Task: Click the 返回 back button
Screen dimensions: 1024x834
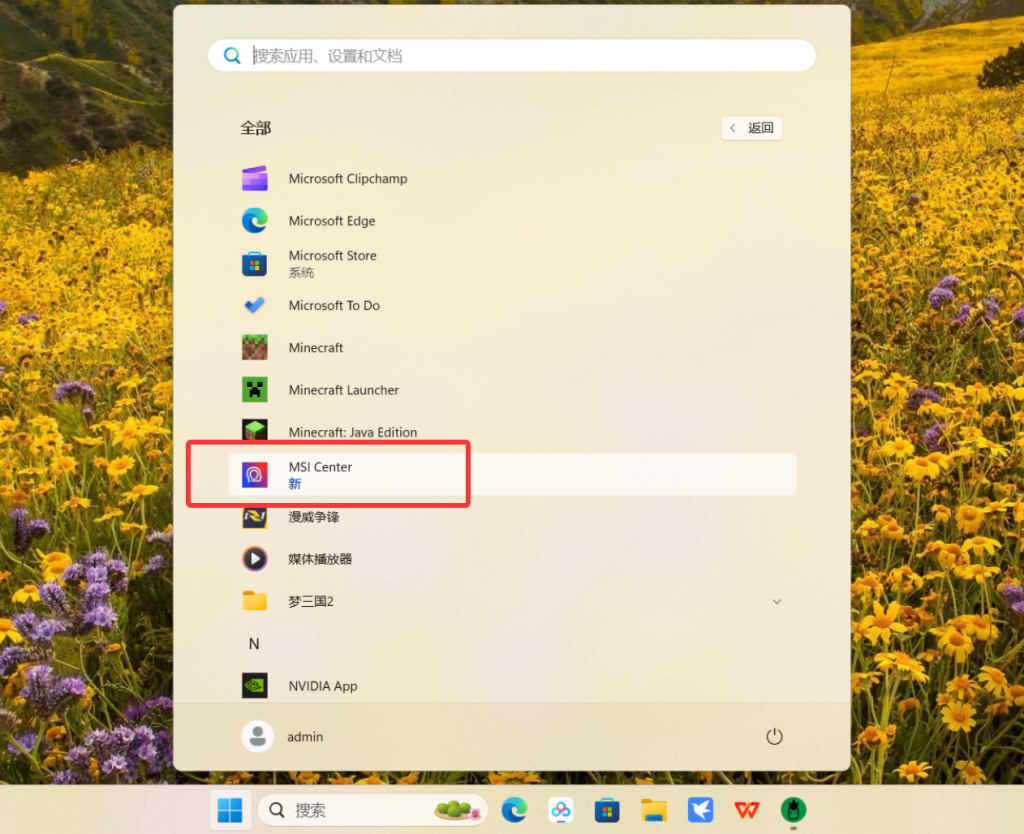Action: (x=752, y=128)
